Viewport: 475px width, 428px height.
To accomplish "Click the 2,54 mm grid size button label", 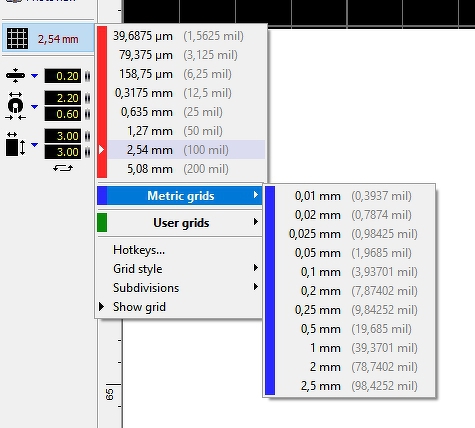I will [58, 39].
